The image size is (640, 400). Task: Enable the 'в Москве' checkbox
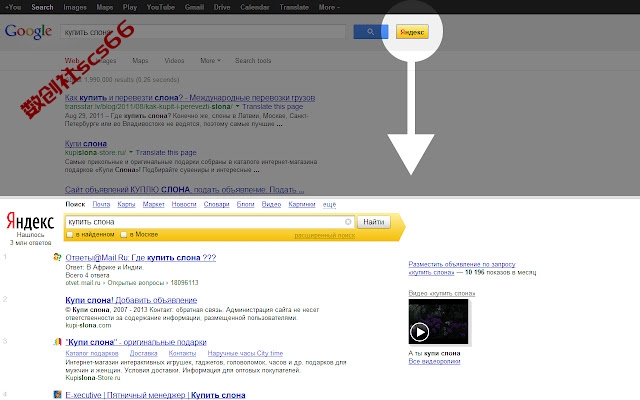point(123,235)
